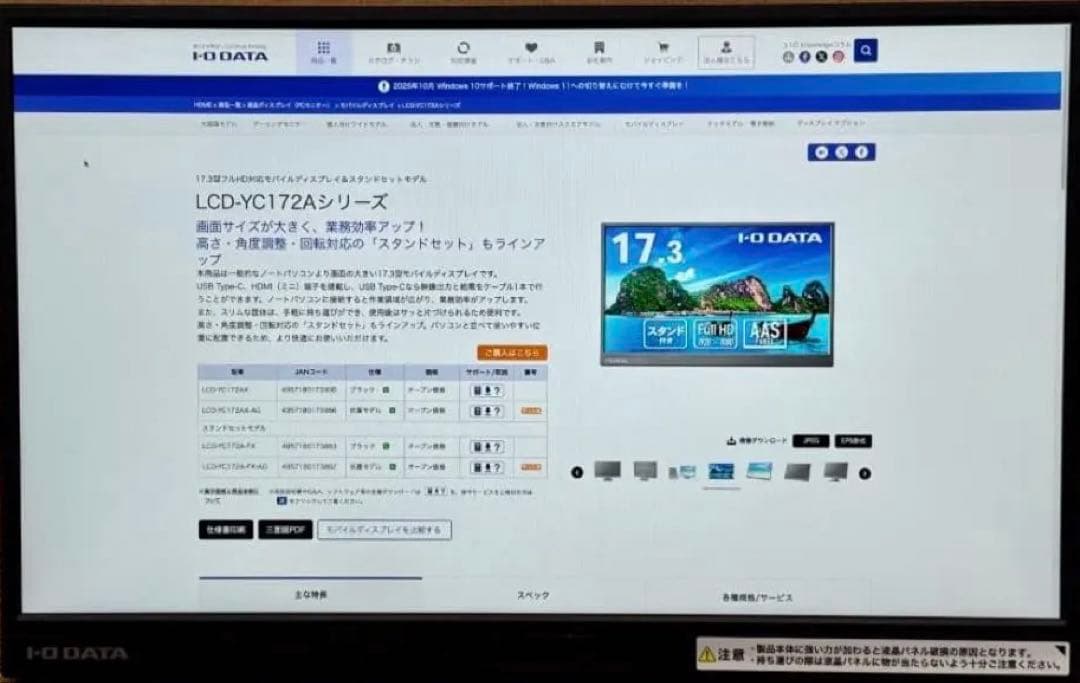
Task: Open the catalog icon カタログ・チラシ
Action: pos(396,46)
